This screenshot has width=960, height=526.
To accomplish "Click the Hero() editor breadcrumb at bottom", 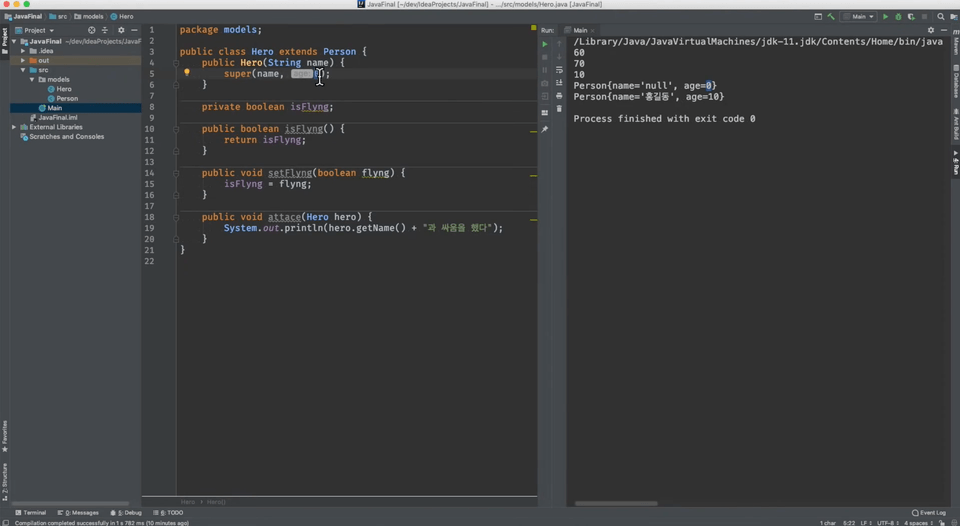I will (x=216, y=502).
